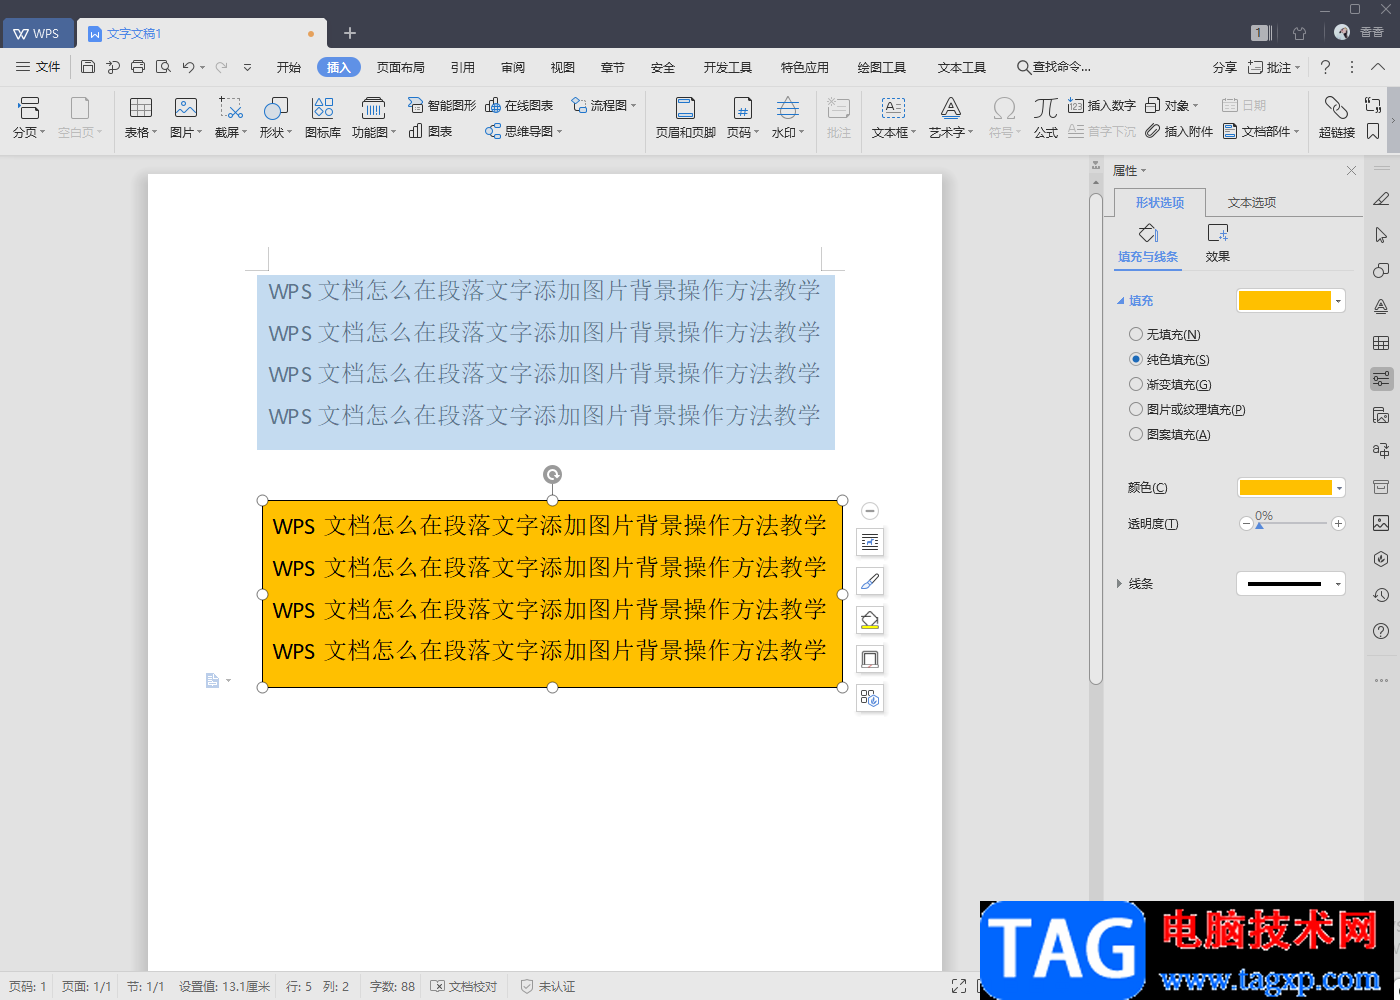
Task: Click the new tab plus button
Action: [350, 33]
